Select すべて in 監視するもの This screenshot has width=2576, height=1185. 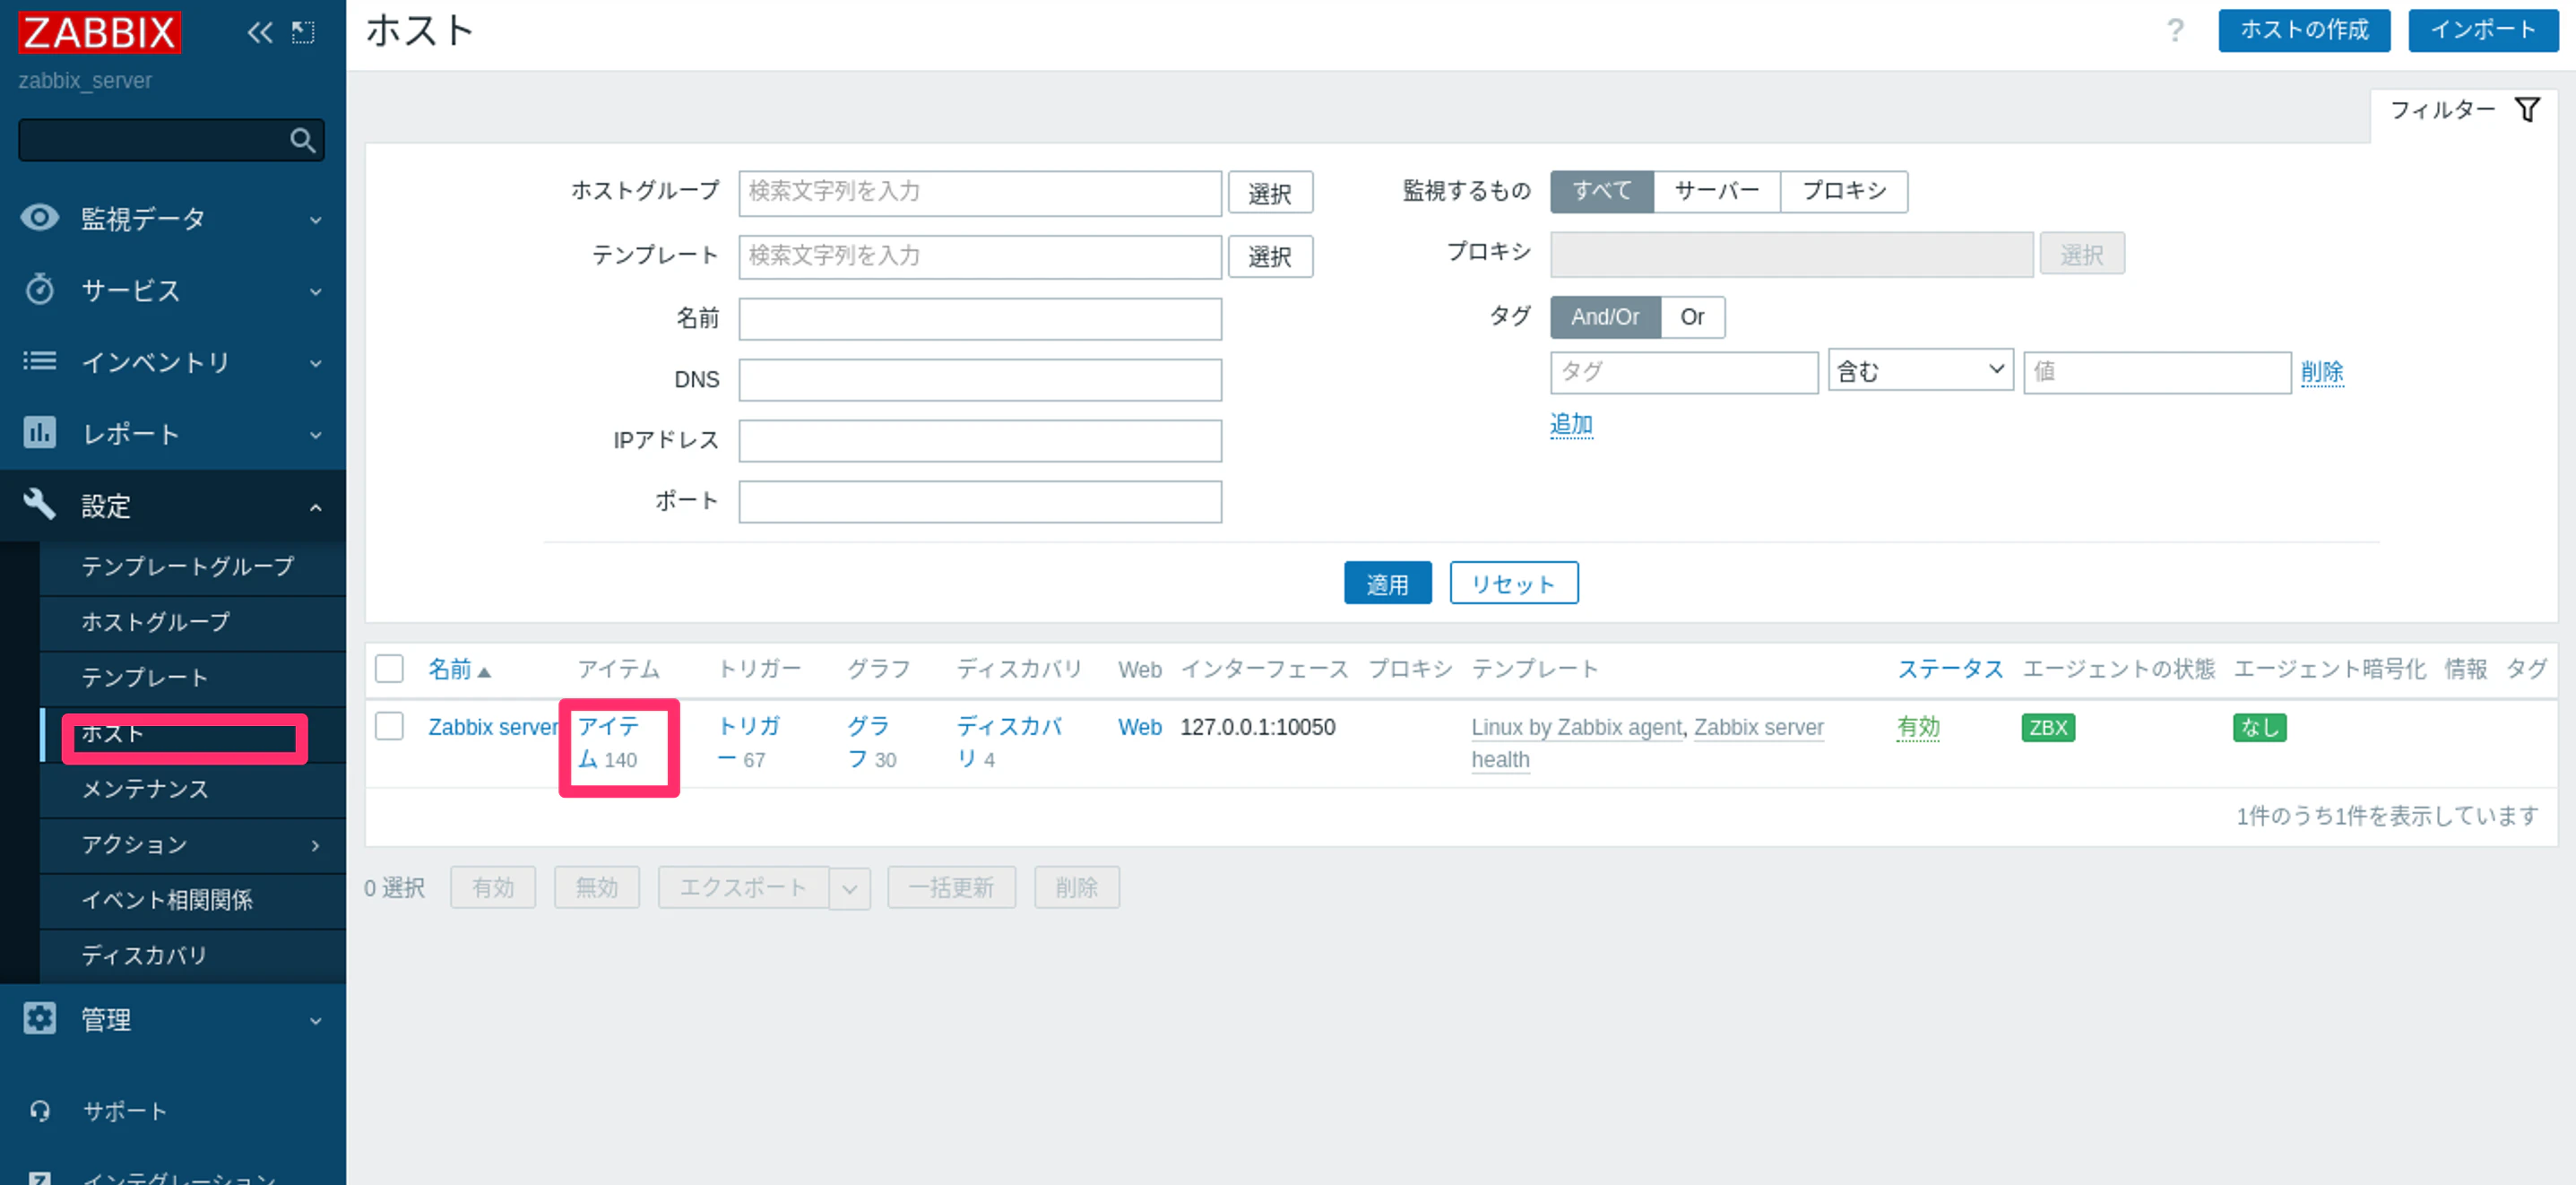click(x=1602, y=191)
